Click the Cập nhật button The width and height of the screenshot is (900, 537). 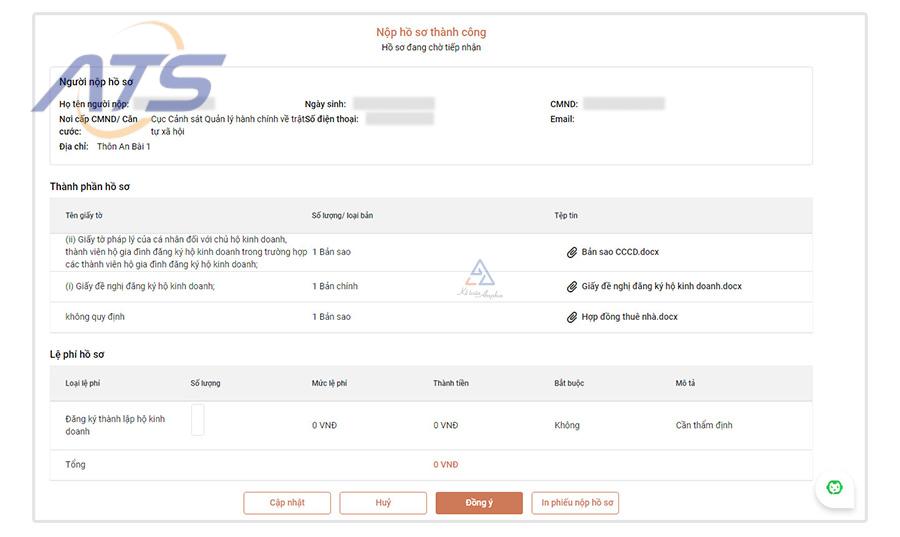pyautogui.click(x=287, y=503)
